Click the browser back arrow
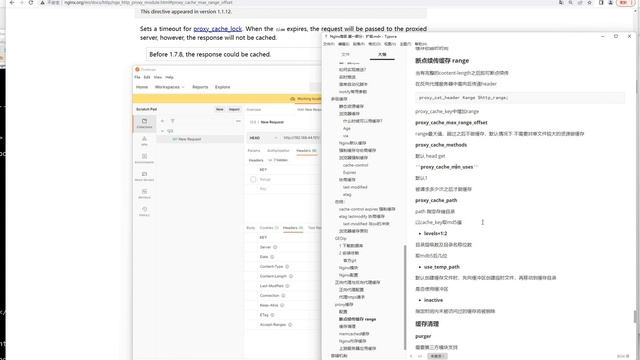This screenshot has height=360, width=640. pos(11,2)
